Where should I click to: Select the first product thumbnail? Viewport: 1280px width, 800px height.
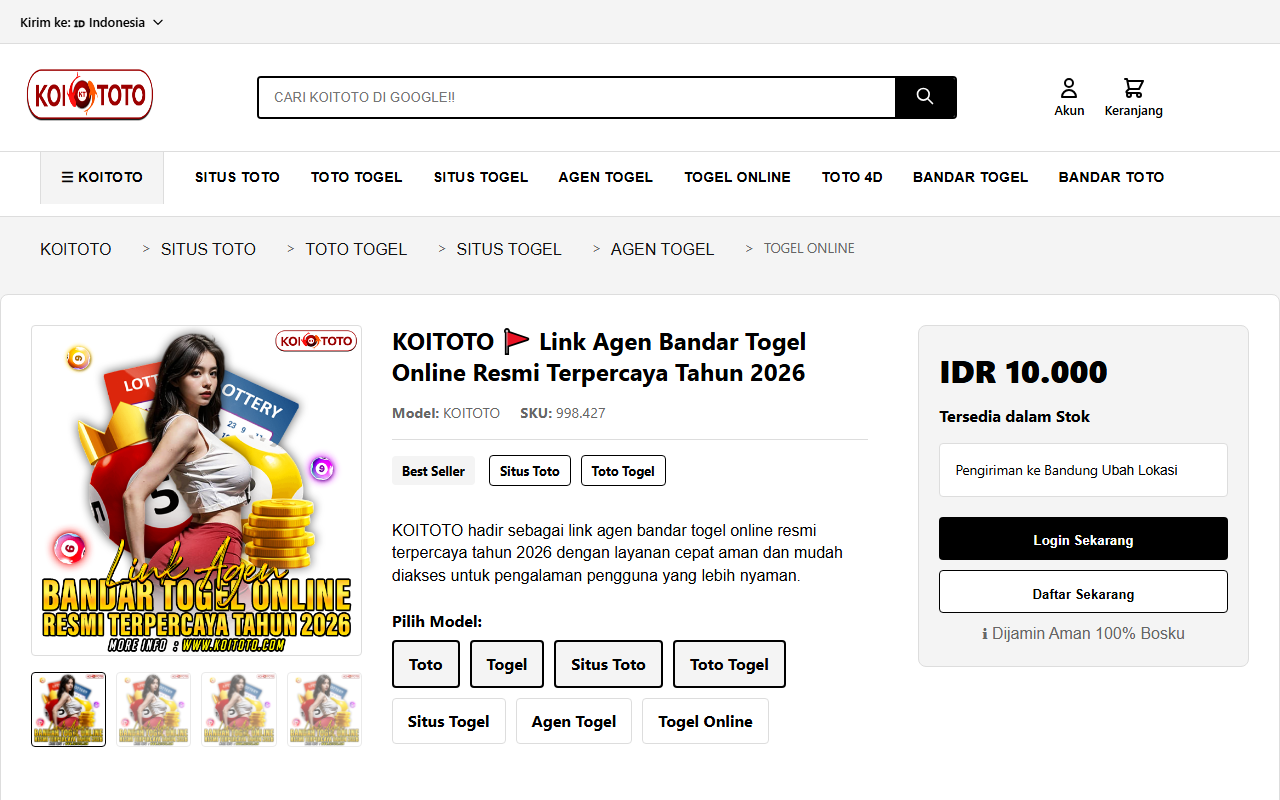pyautogui.click(x=69, y=709)
